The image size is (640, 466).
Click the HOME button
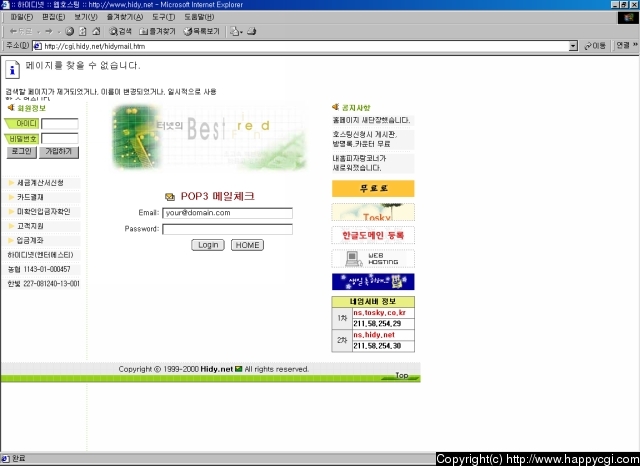coord(247,245)
